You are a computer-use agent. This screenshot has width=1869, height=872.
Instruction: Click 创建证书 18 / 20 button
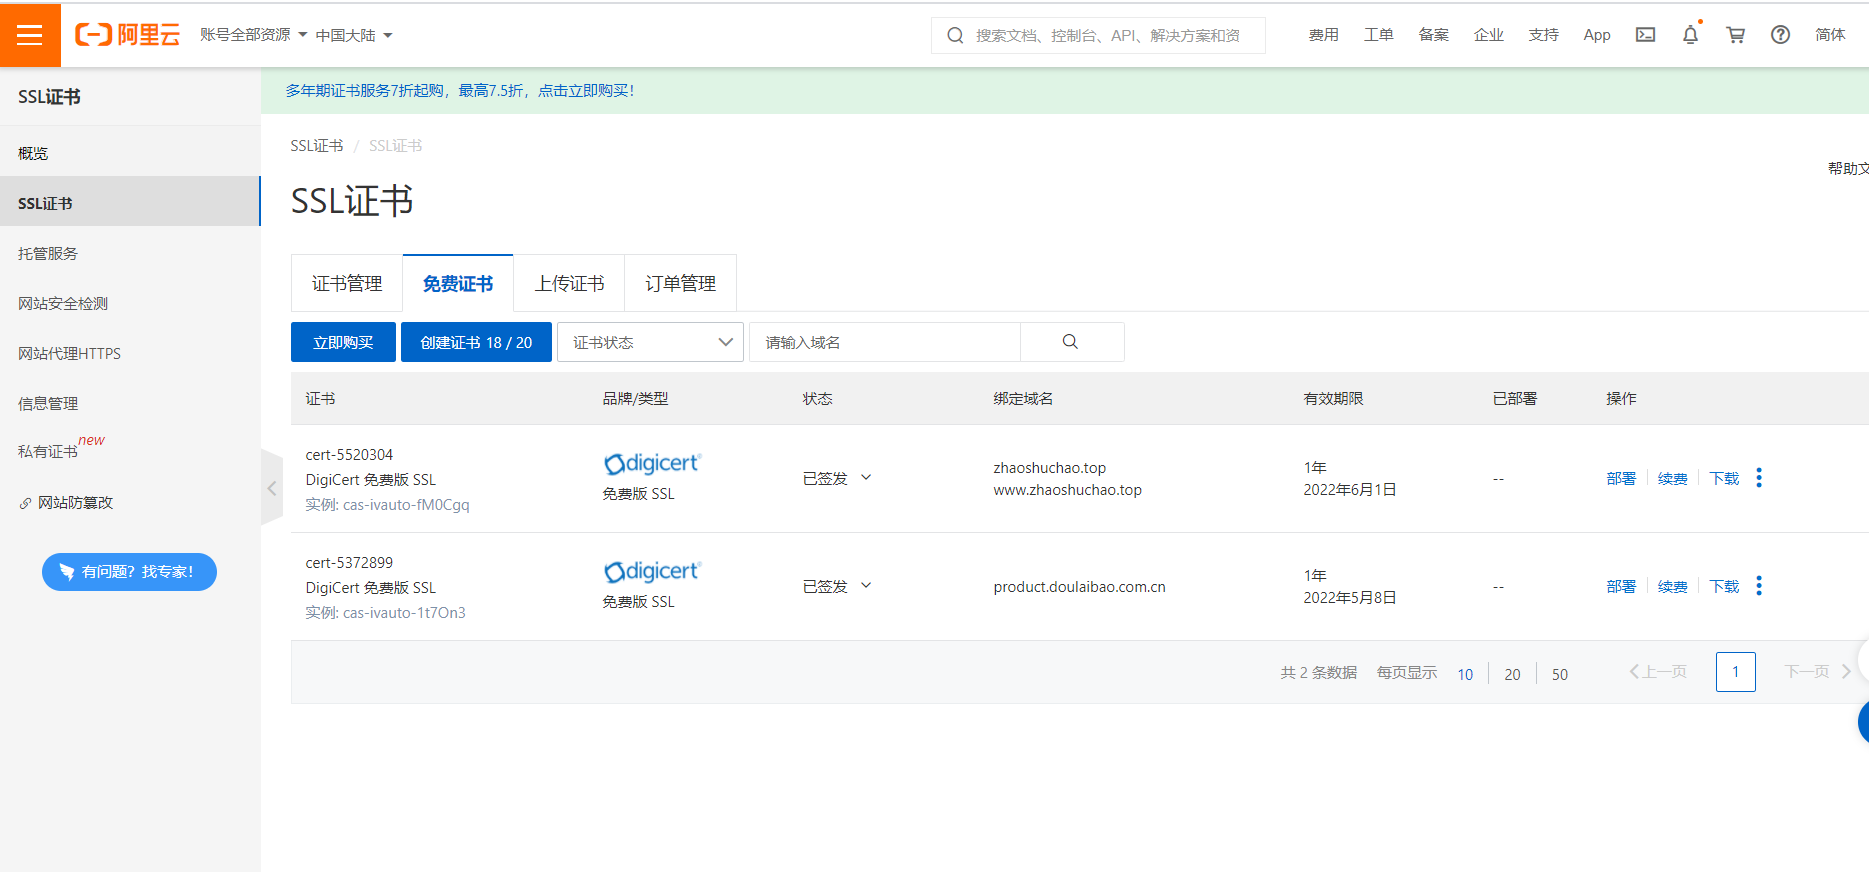pos(476,342)
